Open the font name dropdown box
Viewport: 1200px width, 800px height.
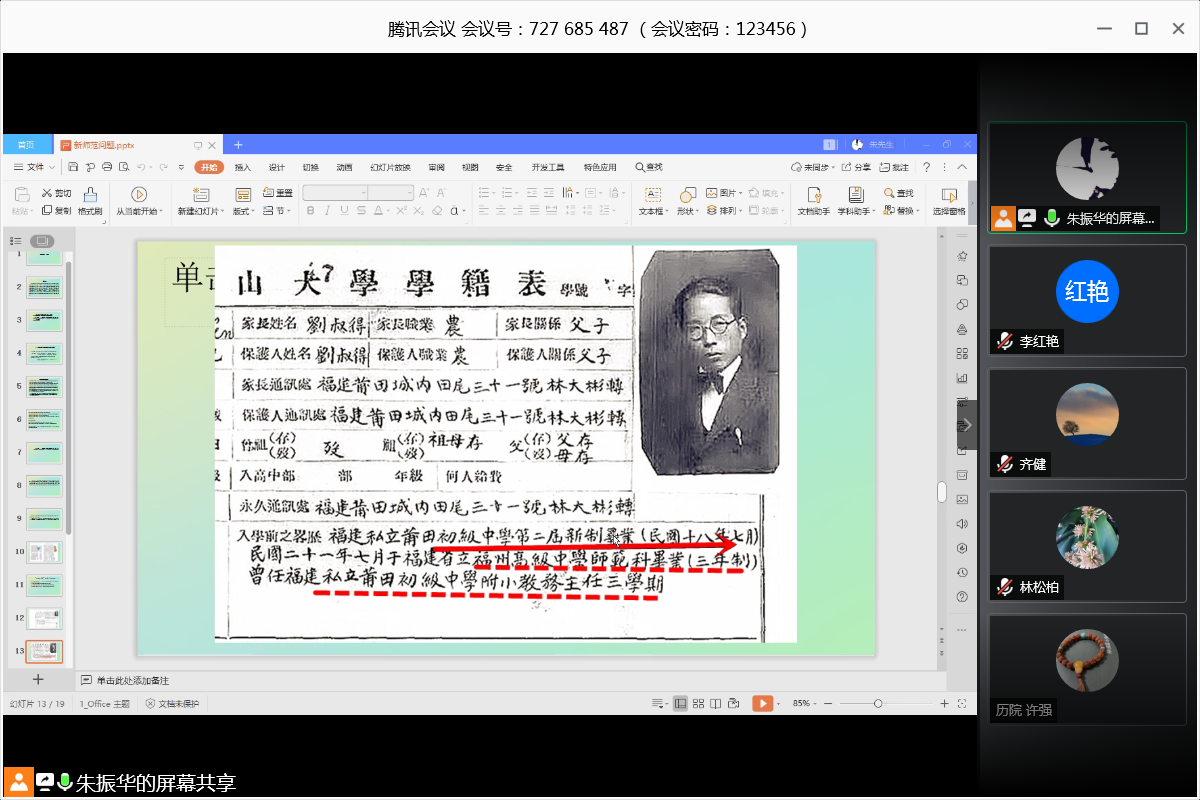[x=334, y=192]
